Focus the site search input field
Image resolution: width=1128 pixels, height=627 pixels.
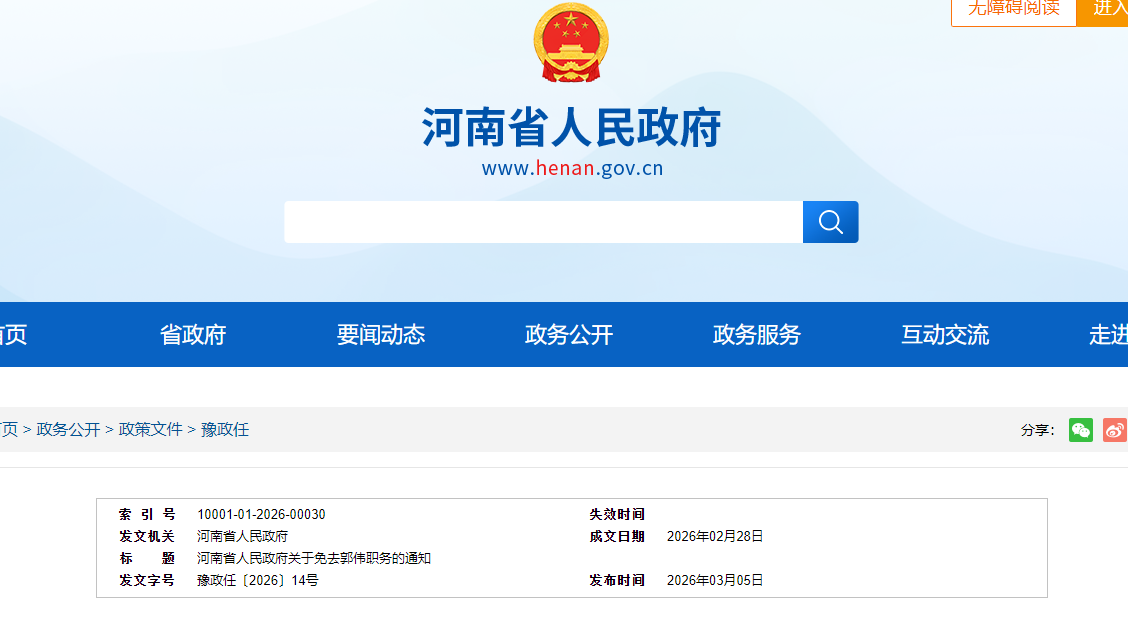point(543,222)
